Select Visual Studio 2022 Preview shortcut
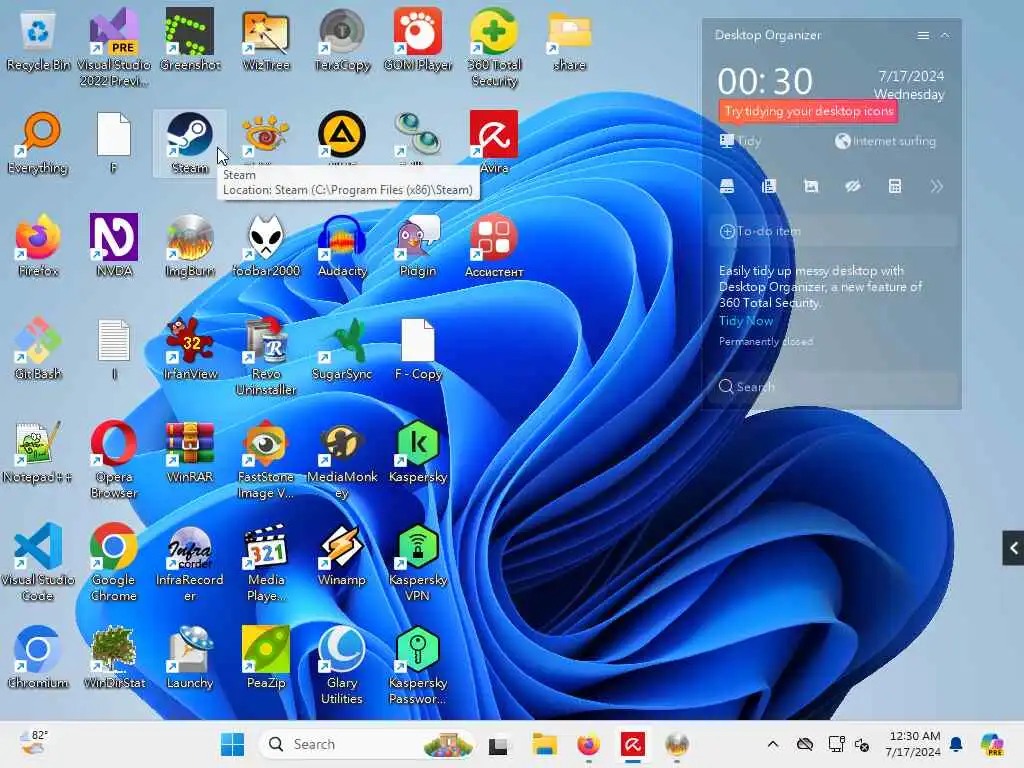The width and height of the screenshot is (1024, 768). pos(114,47)
